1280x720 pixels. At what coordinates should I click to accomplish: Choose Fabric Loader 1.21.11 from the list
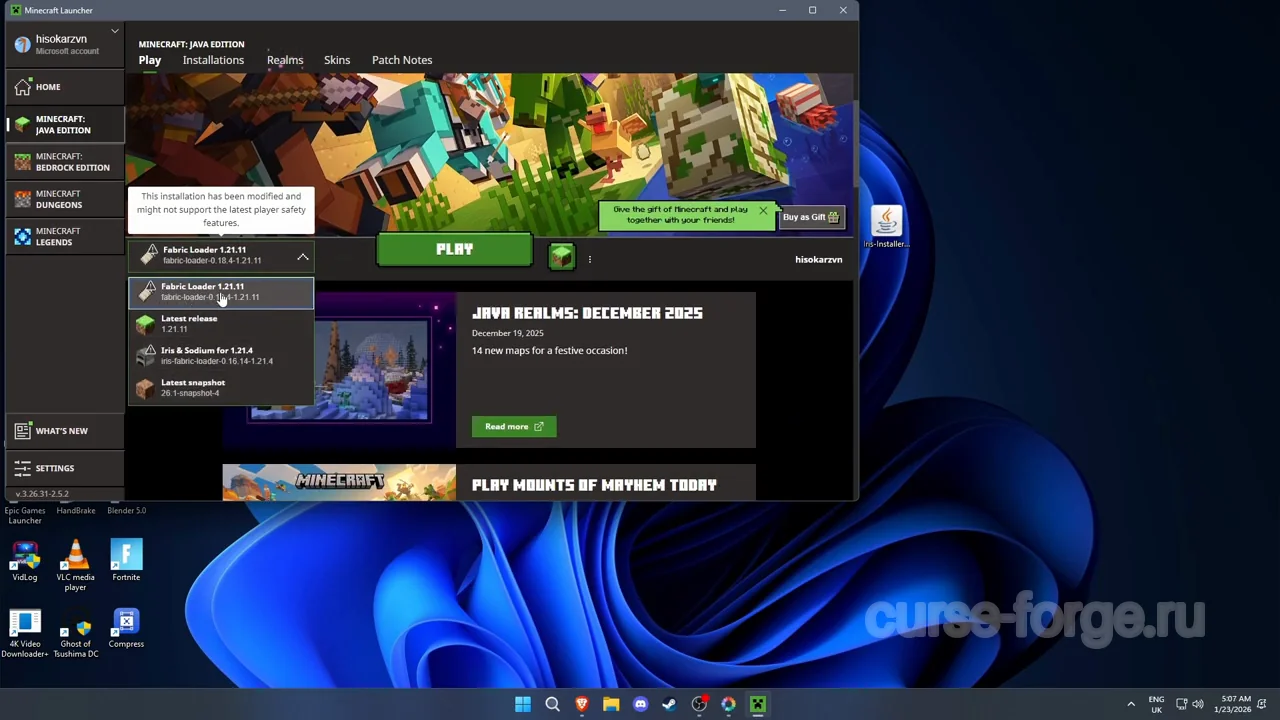[221, 292]
